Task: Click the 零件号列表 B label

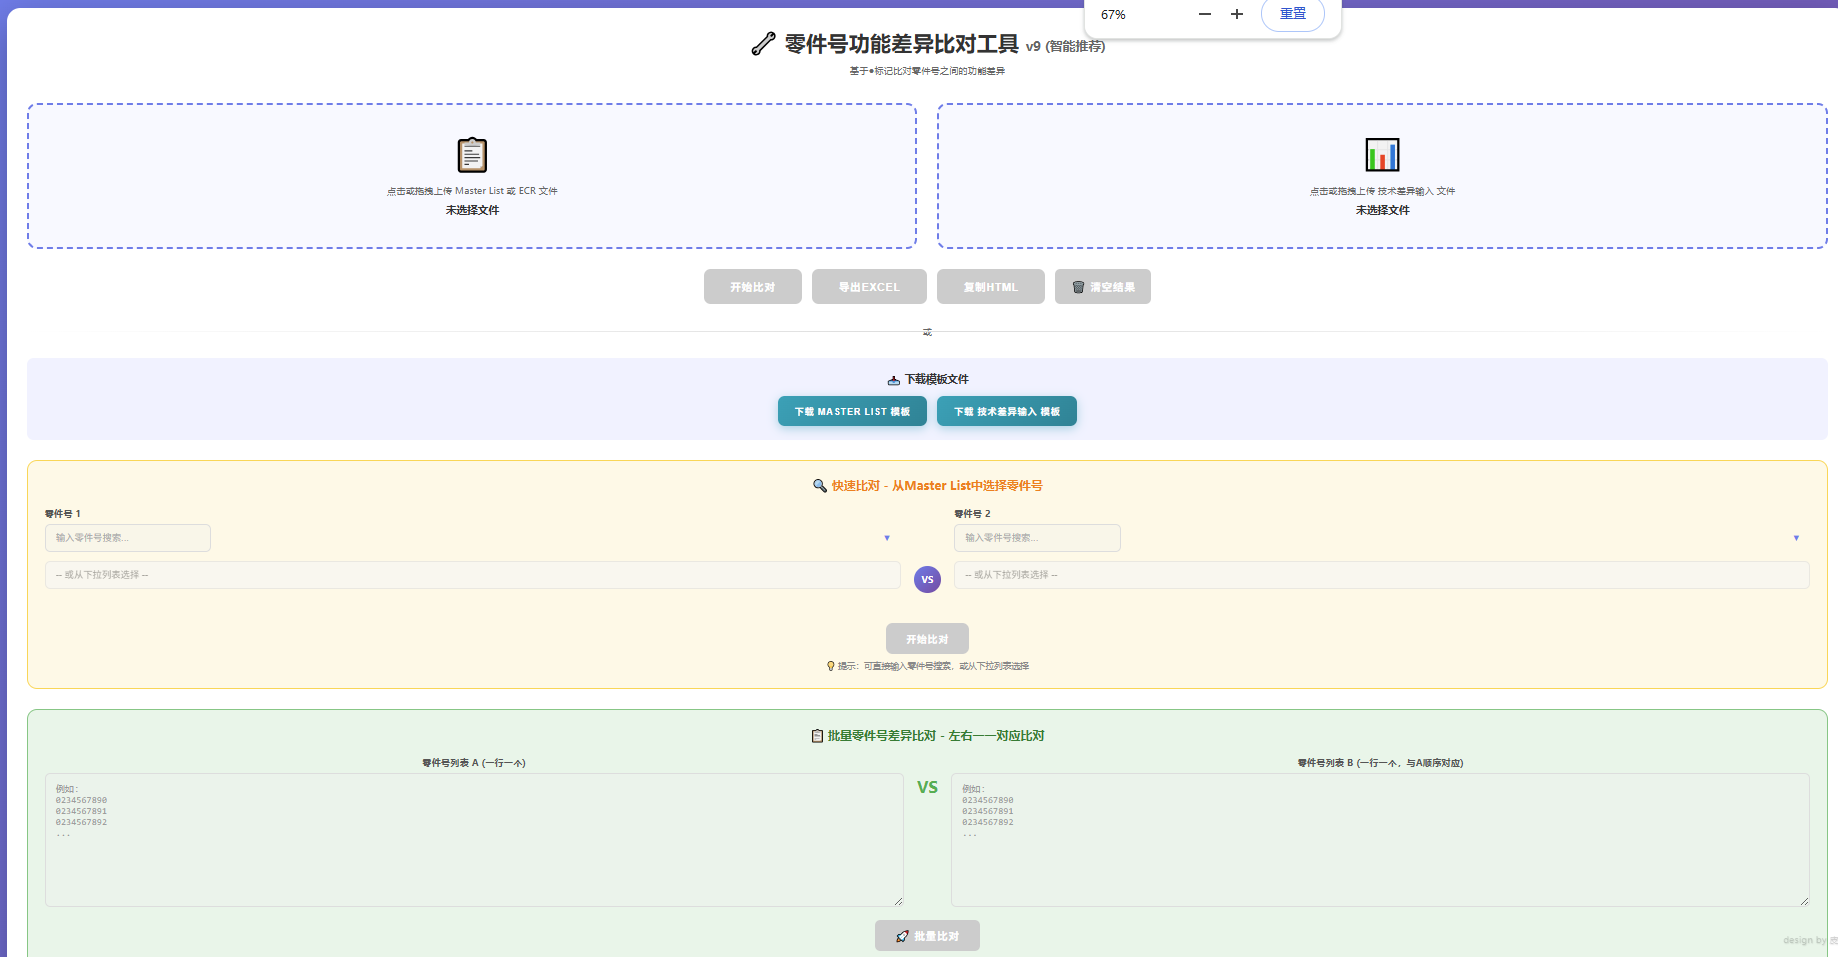Action: point(1380,763)
